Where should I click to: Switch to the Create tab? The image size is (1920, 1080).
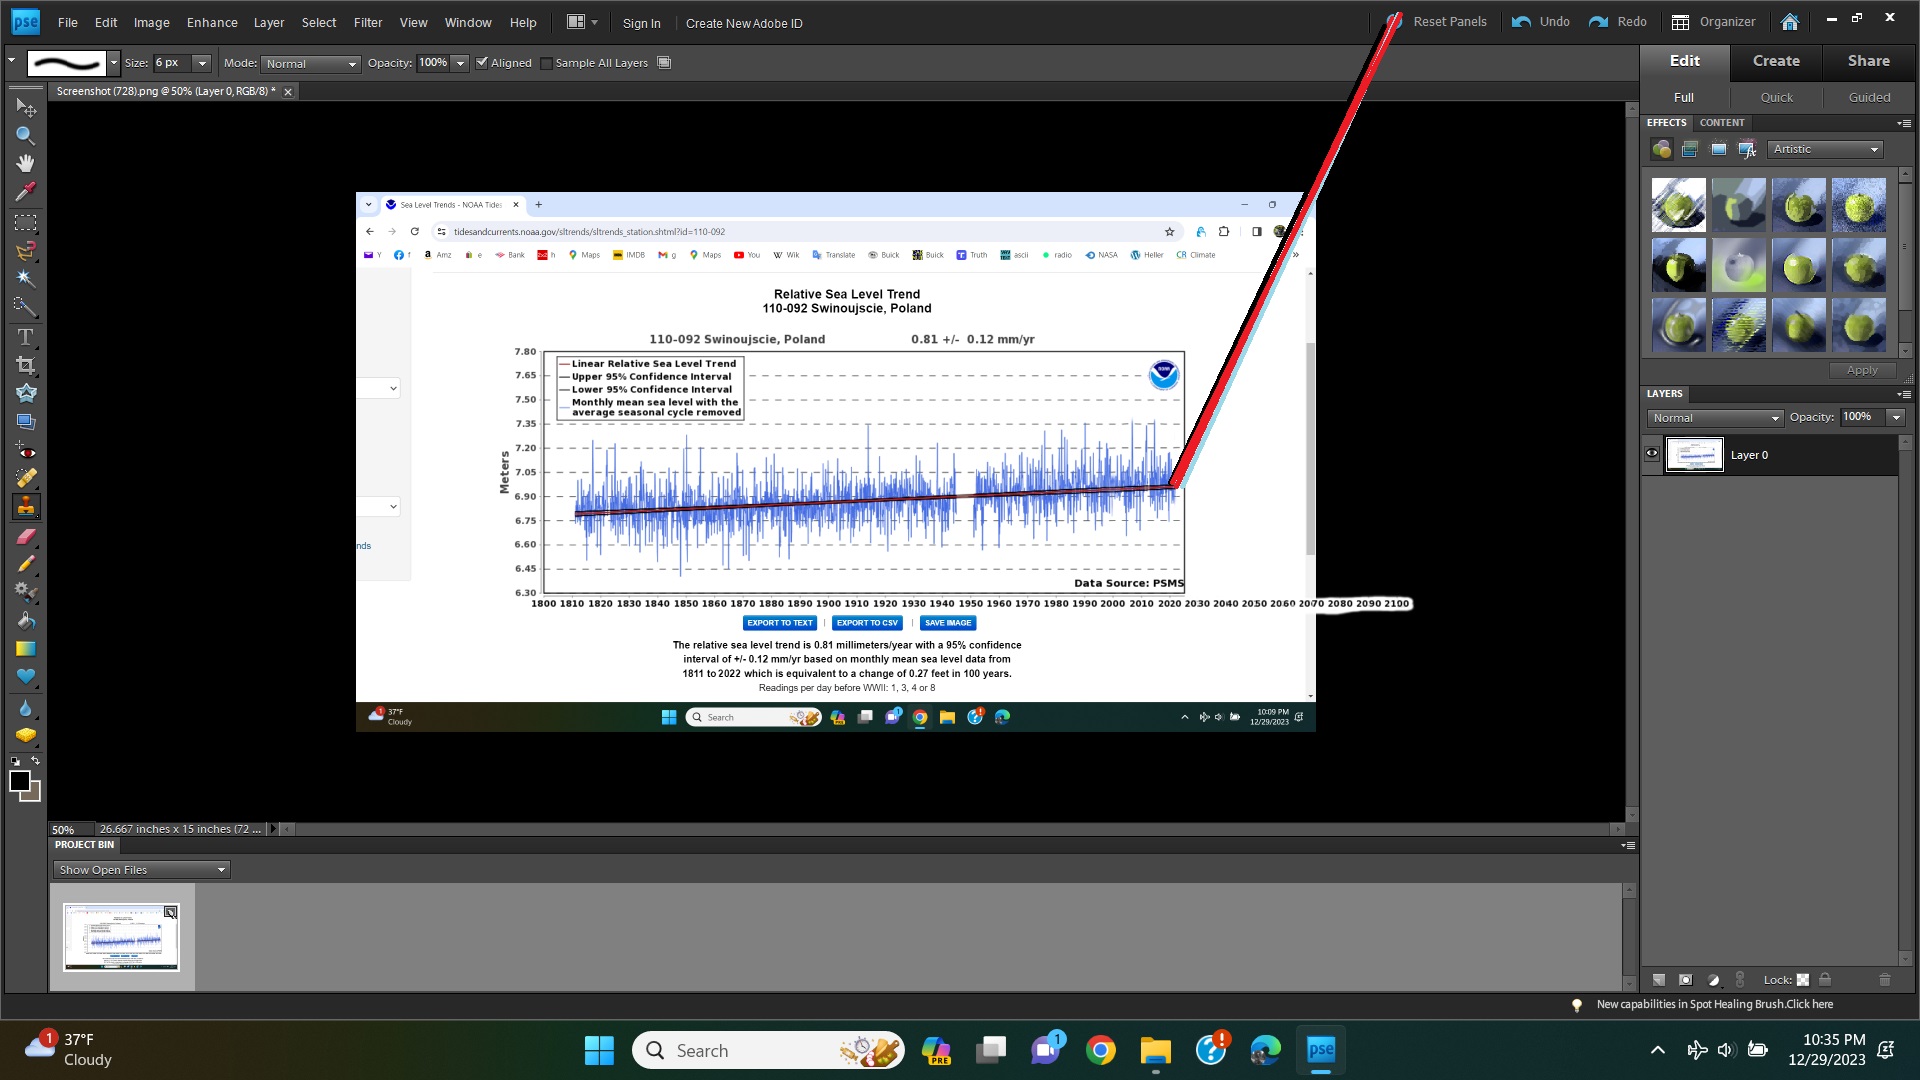pyautogui.click(x=1776, y=61)
